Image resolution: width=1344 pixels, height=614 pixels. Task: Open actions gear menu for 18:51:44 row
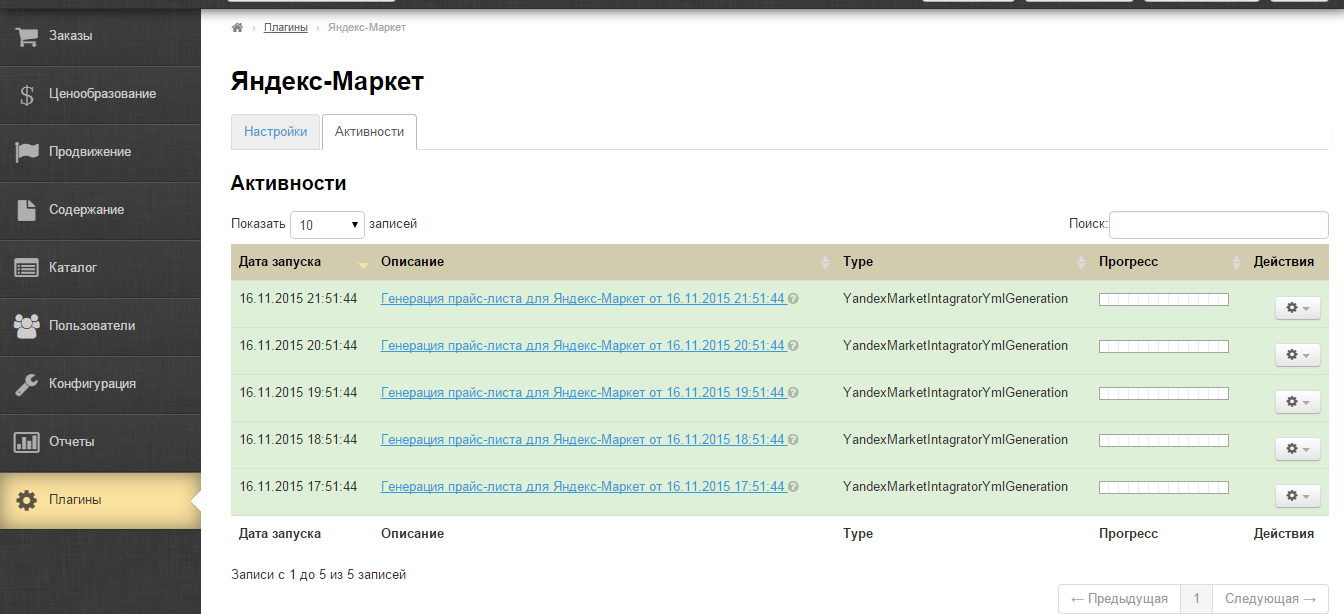(1297, 449)
